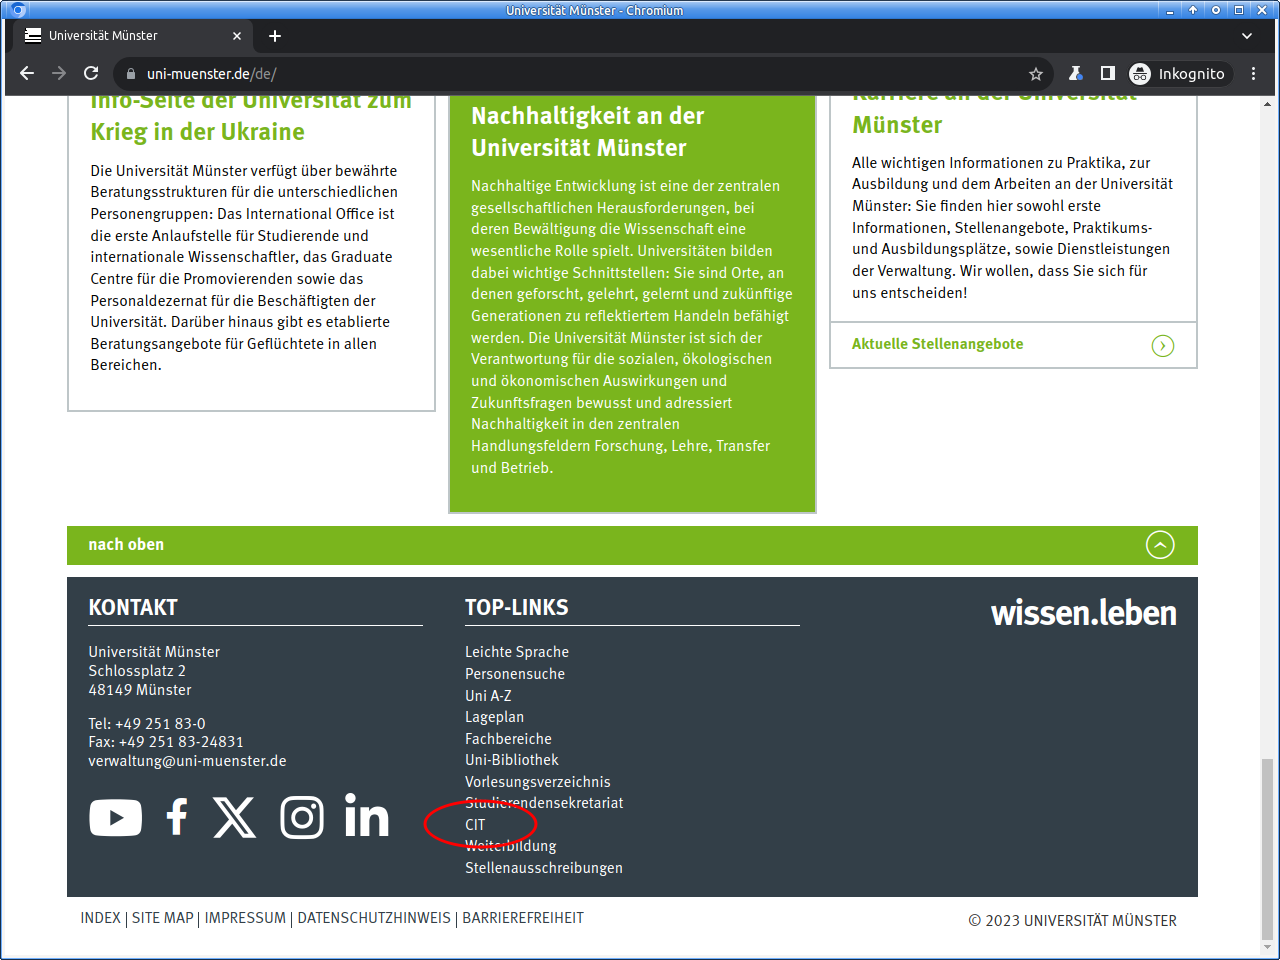Toggle the browser side panel icon
Viewport: 1280px width, 960px height.
coord(1108,73)
